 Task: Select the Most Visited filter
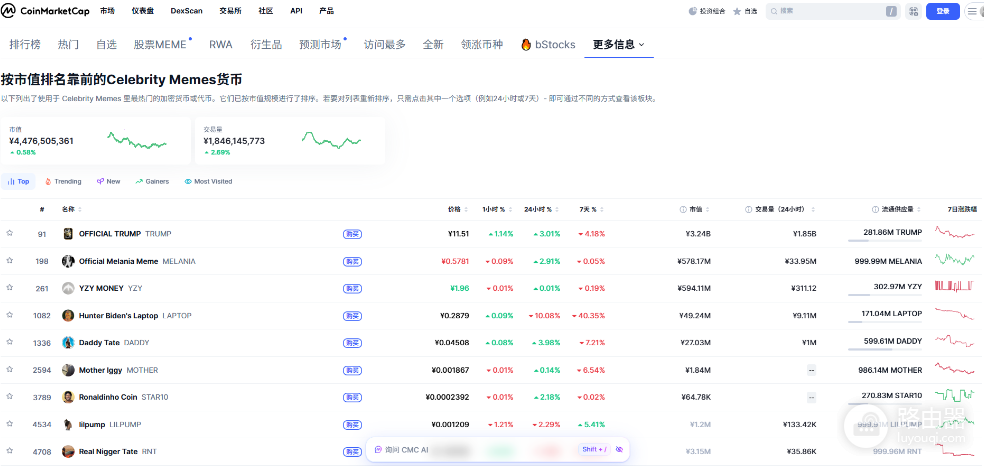point(208,181)
